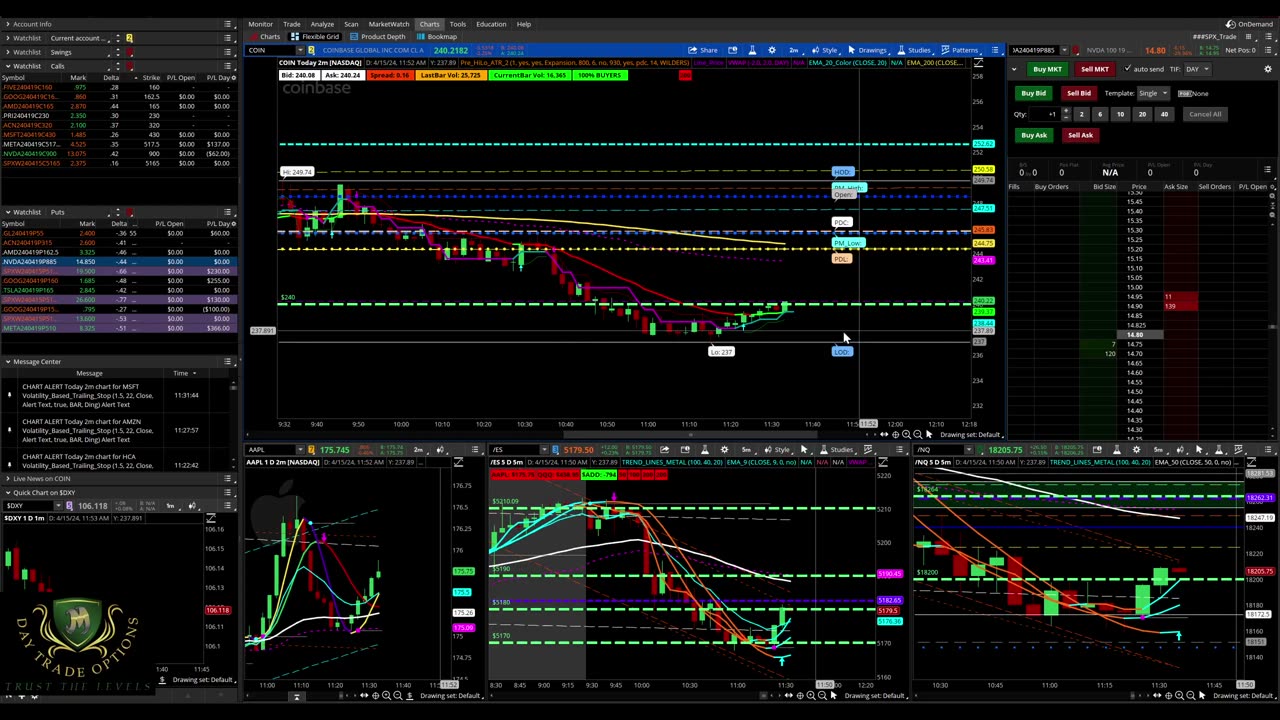Open the Template Single dropdown
The image size is (1280, 720).
pos(1154,93)
